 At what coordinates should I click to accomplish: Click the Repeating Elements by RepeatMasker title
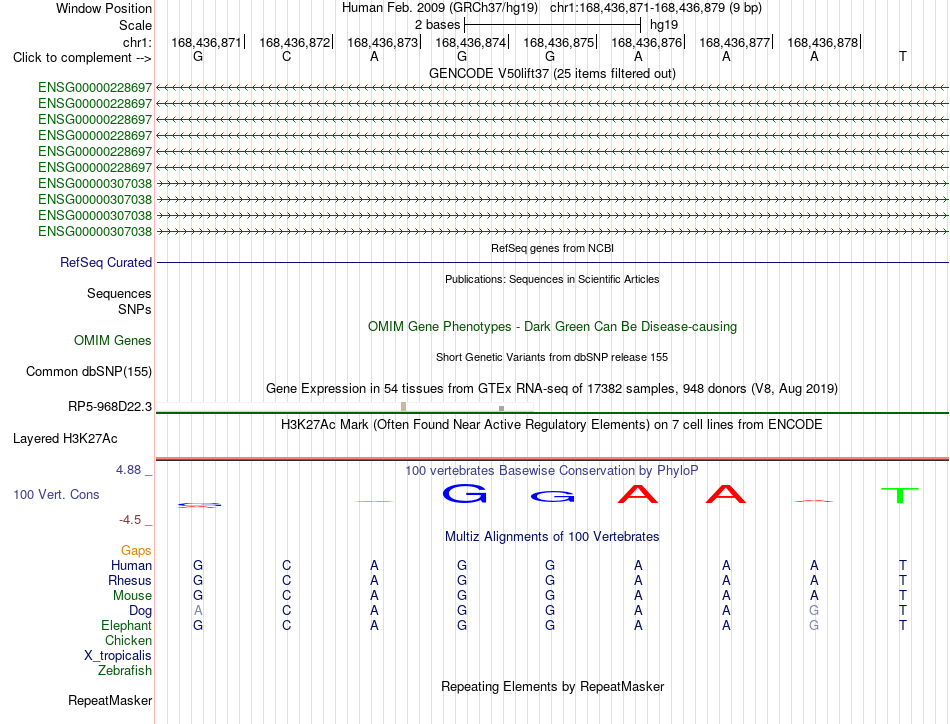[x=552, y=686]
